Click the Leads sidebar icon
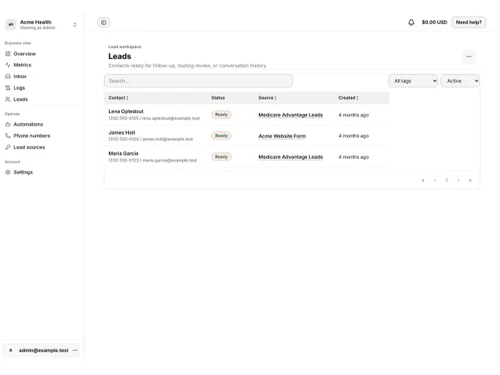500x375 pixels. click(8, 99)
